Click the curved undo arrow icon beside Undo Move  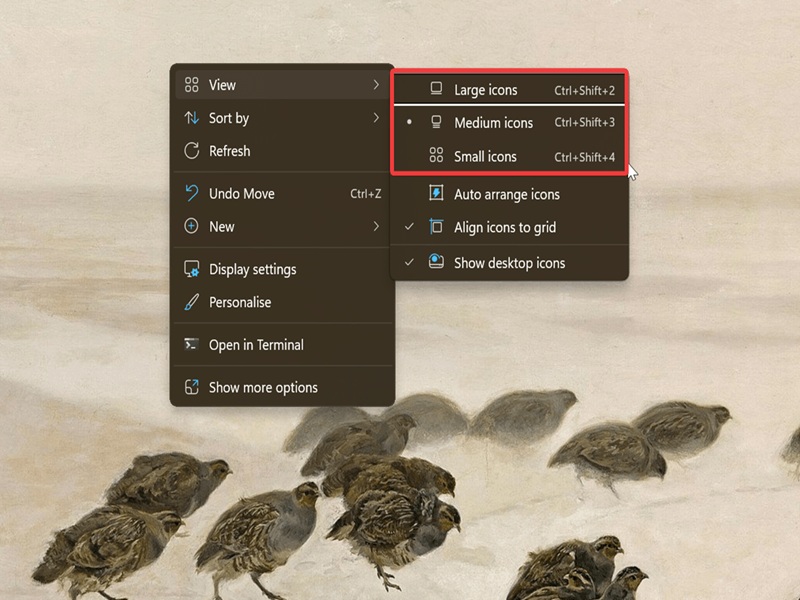(x=191, y=193)
